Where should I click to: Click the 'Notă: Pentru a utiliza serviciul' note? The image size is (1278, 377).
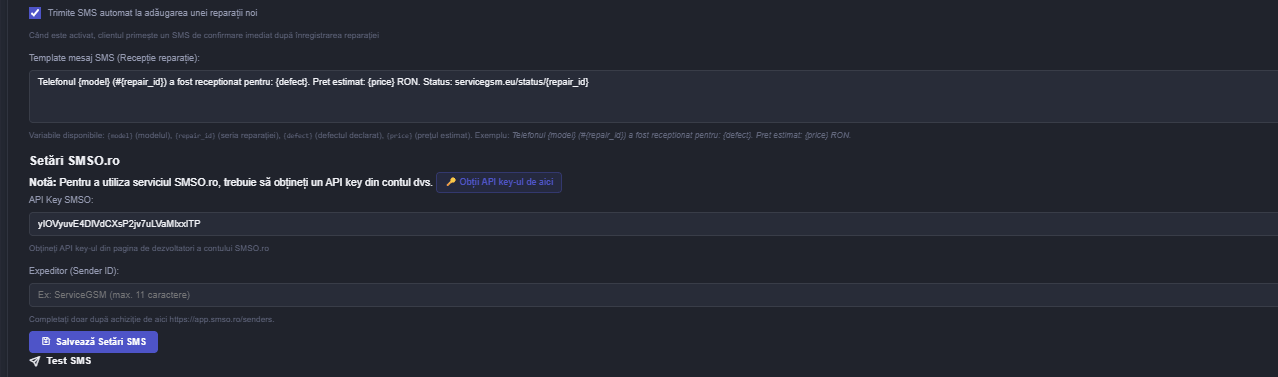[230, 182]
